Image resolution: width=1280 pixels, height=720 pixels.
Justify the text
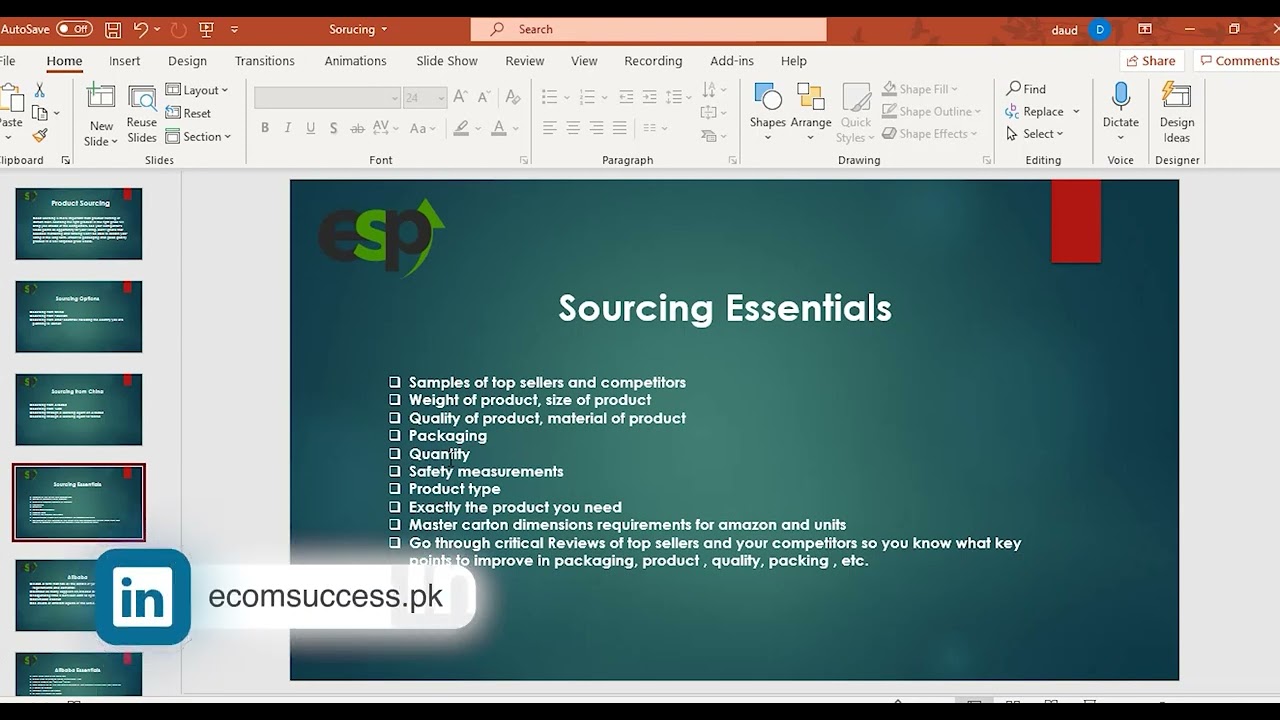coord(619,128)
